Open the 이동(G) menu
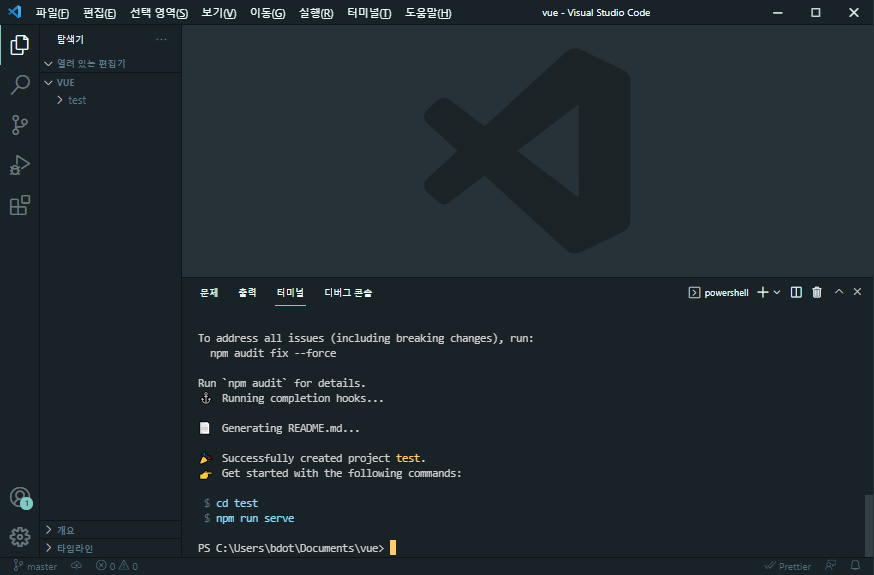Image resolution: width=874 pixels, height=575 pixels. coord(268,13)
